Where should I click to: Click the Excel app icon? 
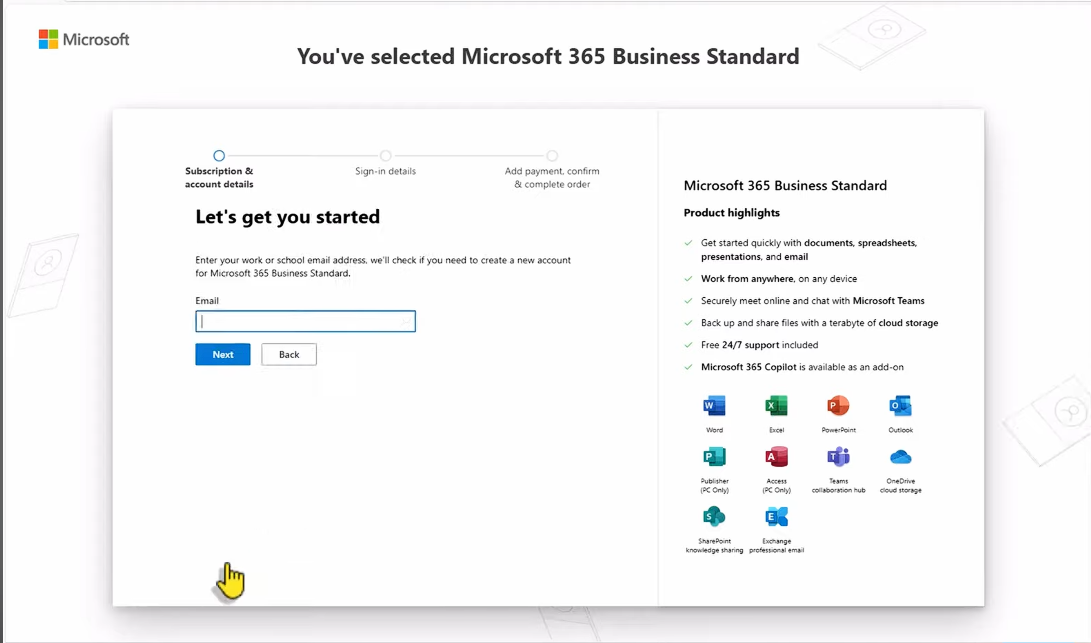coord(776,406)
